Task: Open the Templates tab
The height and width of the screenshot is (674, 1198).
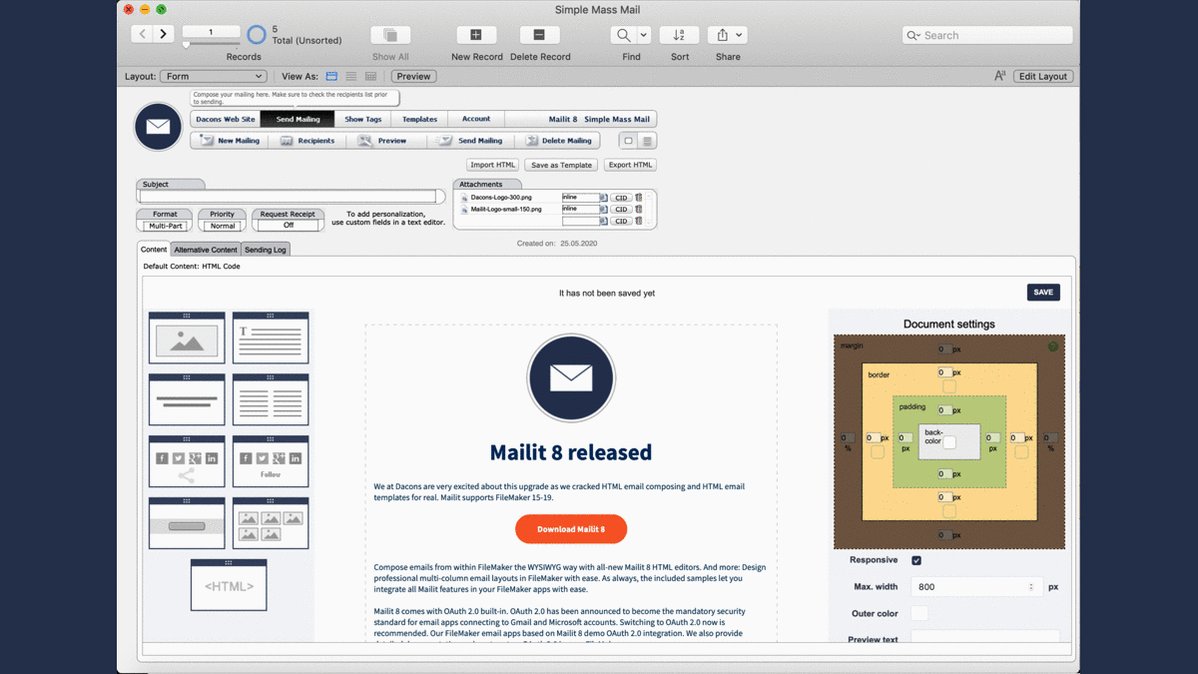Action: point(419,119)
